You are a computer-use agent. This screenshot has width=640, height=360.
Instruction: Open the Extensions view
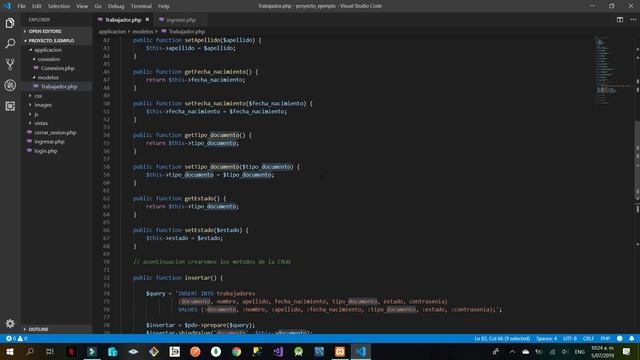10,106
